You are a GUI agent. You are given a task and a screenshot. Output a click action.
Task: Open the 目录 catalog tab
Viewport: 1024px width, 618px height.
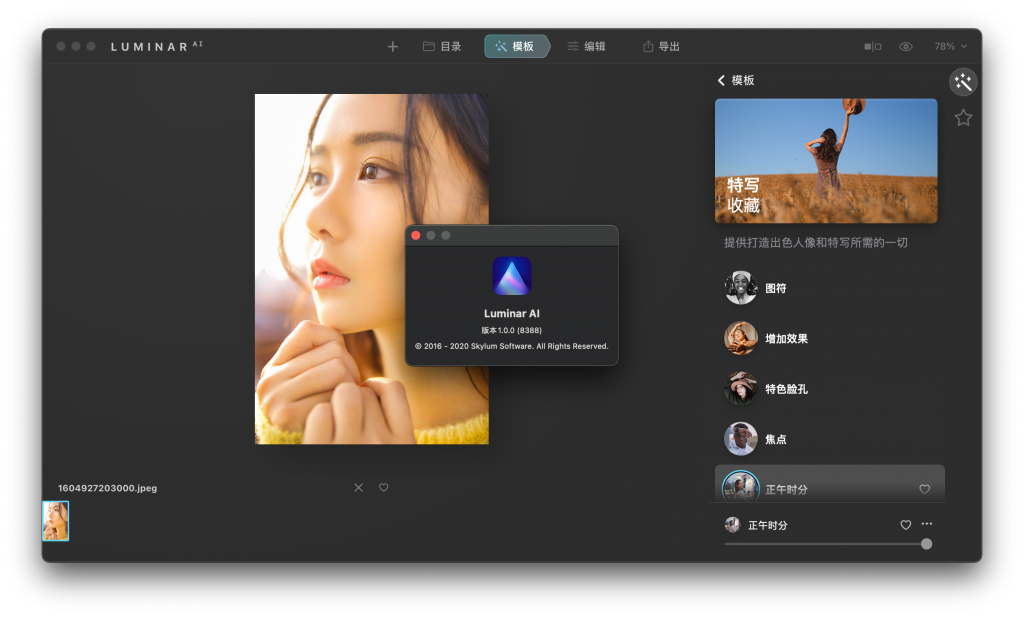(442, 46)
